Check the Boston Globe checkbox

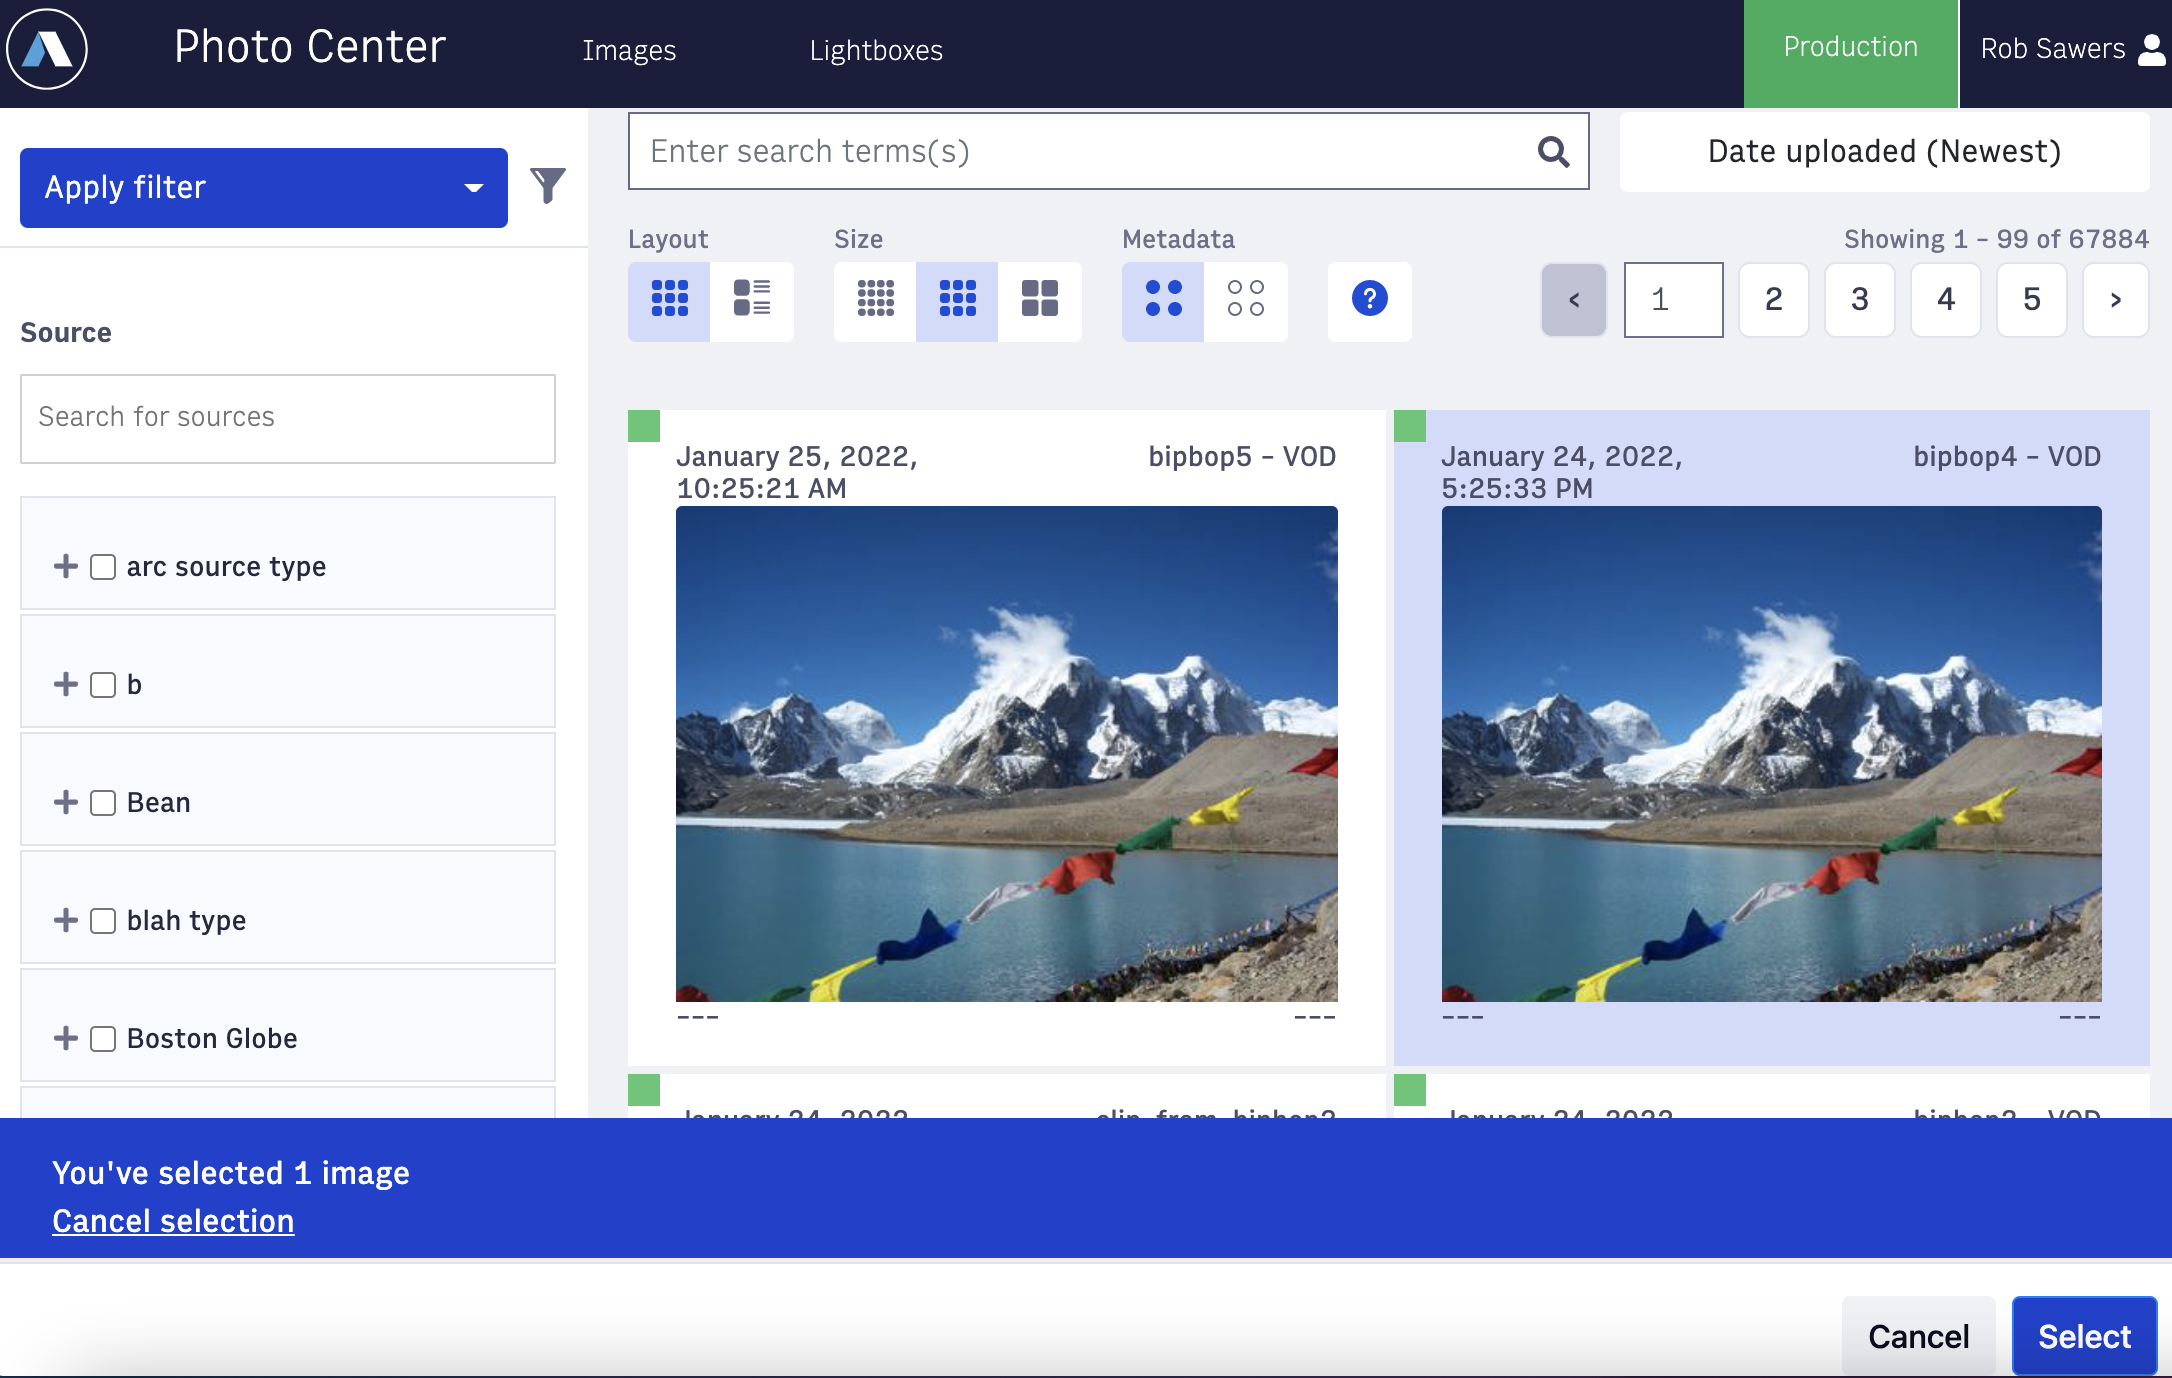tap(103, 1039)
